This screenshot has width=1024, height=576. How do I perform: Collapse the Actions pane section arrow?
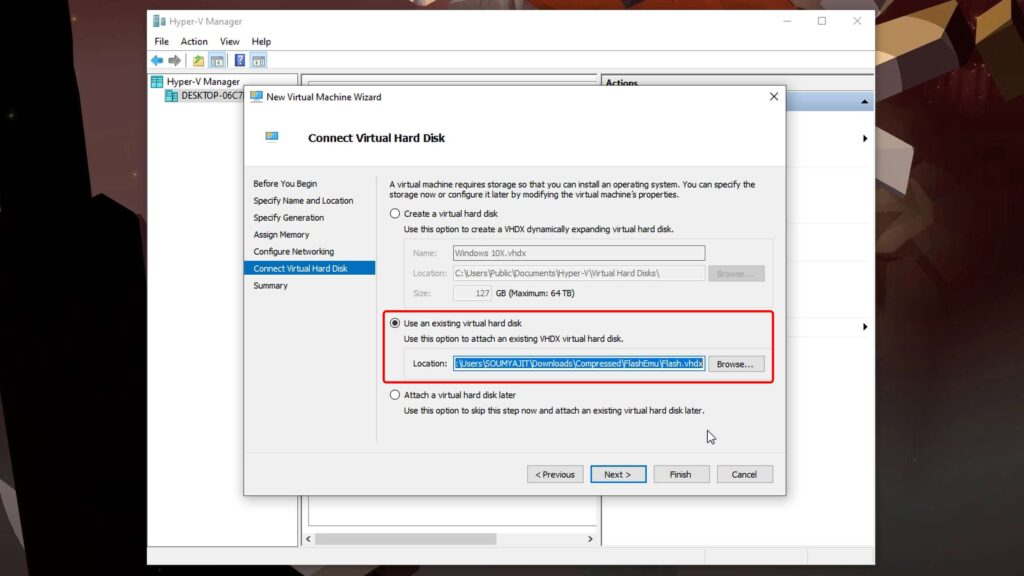click(x=864, y=102)
